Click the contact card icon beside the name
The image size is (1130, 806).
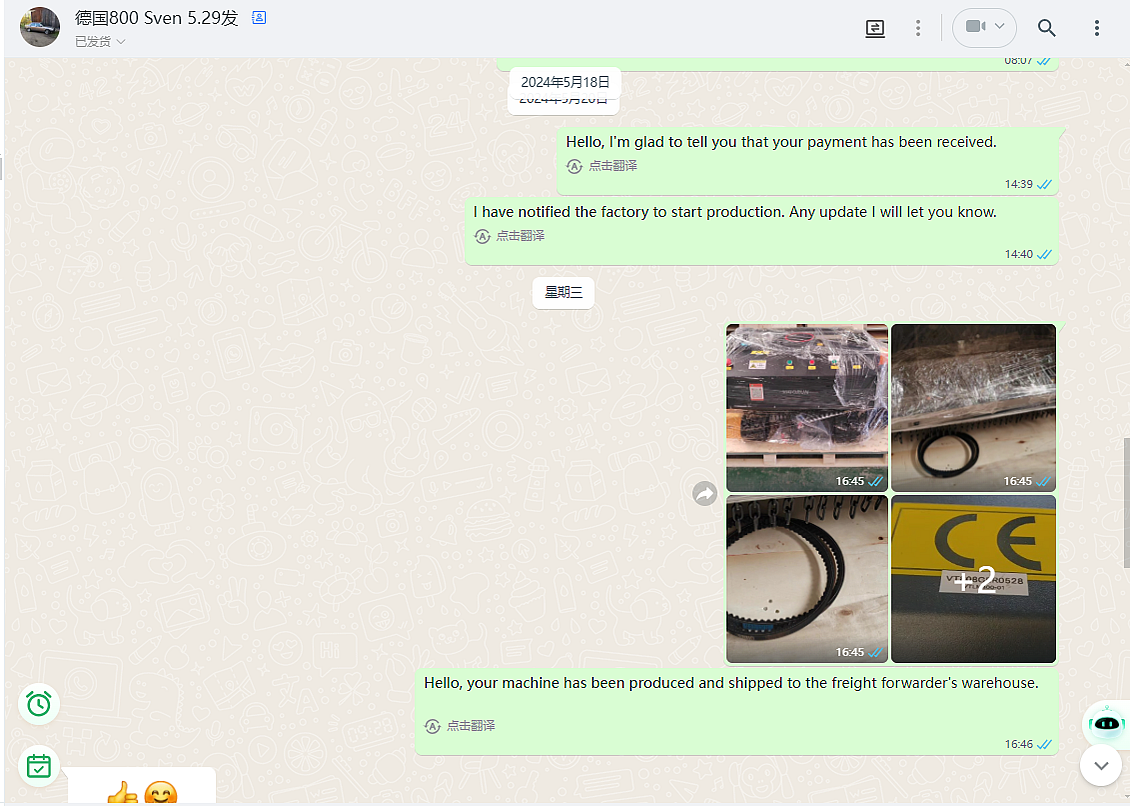[259, 18]
